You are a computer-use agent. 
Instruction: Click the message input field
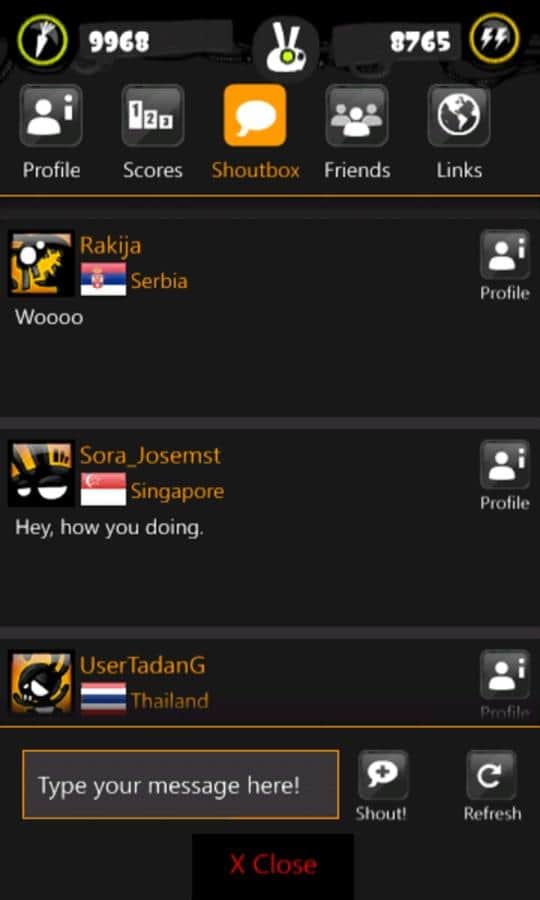pos(181,785)
